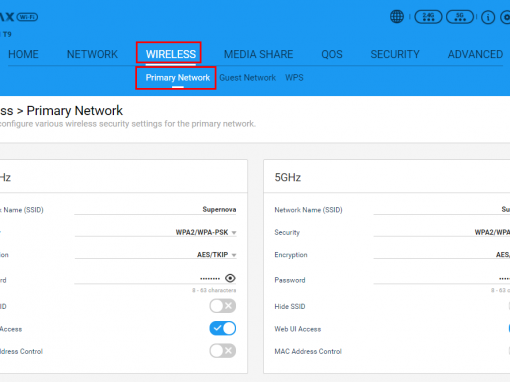The height and width of the screenshot is (382, 510).
Task: Select the Primary Network sub-tab
Action: (x=178, y=78)
